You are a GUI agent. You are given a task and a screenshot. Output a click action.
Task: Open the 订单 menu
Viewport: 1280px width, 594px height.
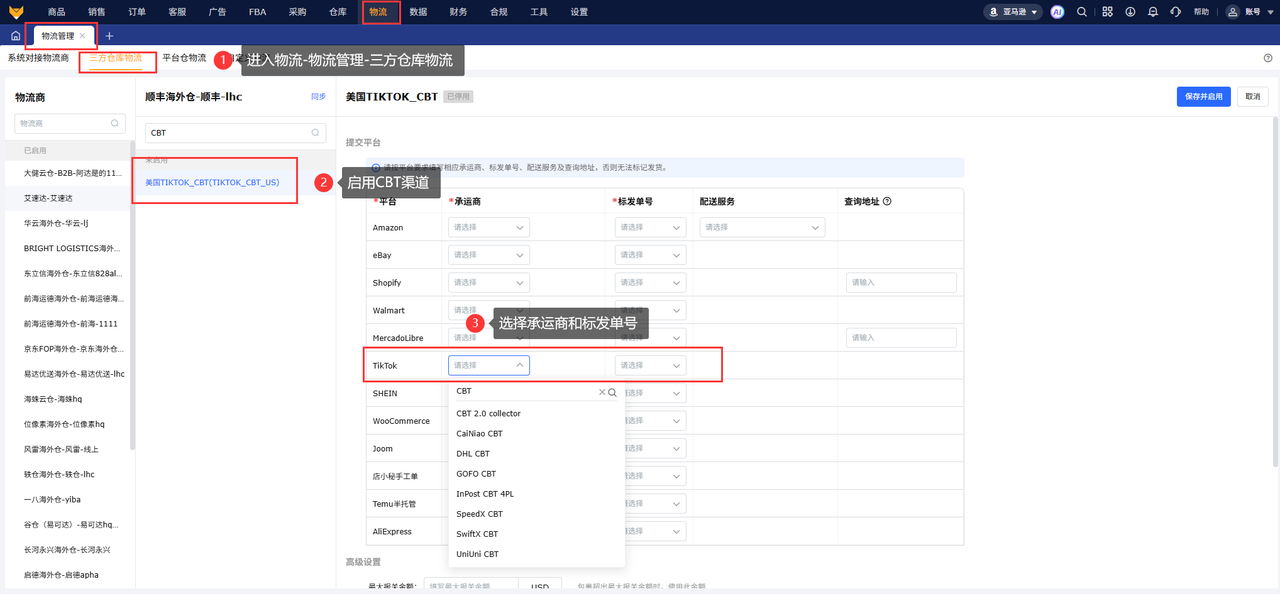coord(136,12)
